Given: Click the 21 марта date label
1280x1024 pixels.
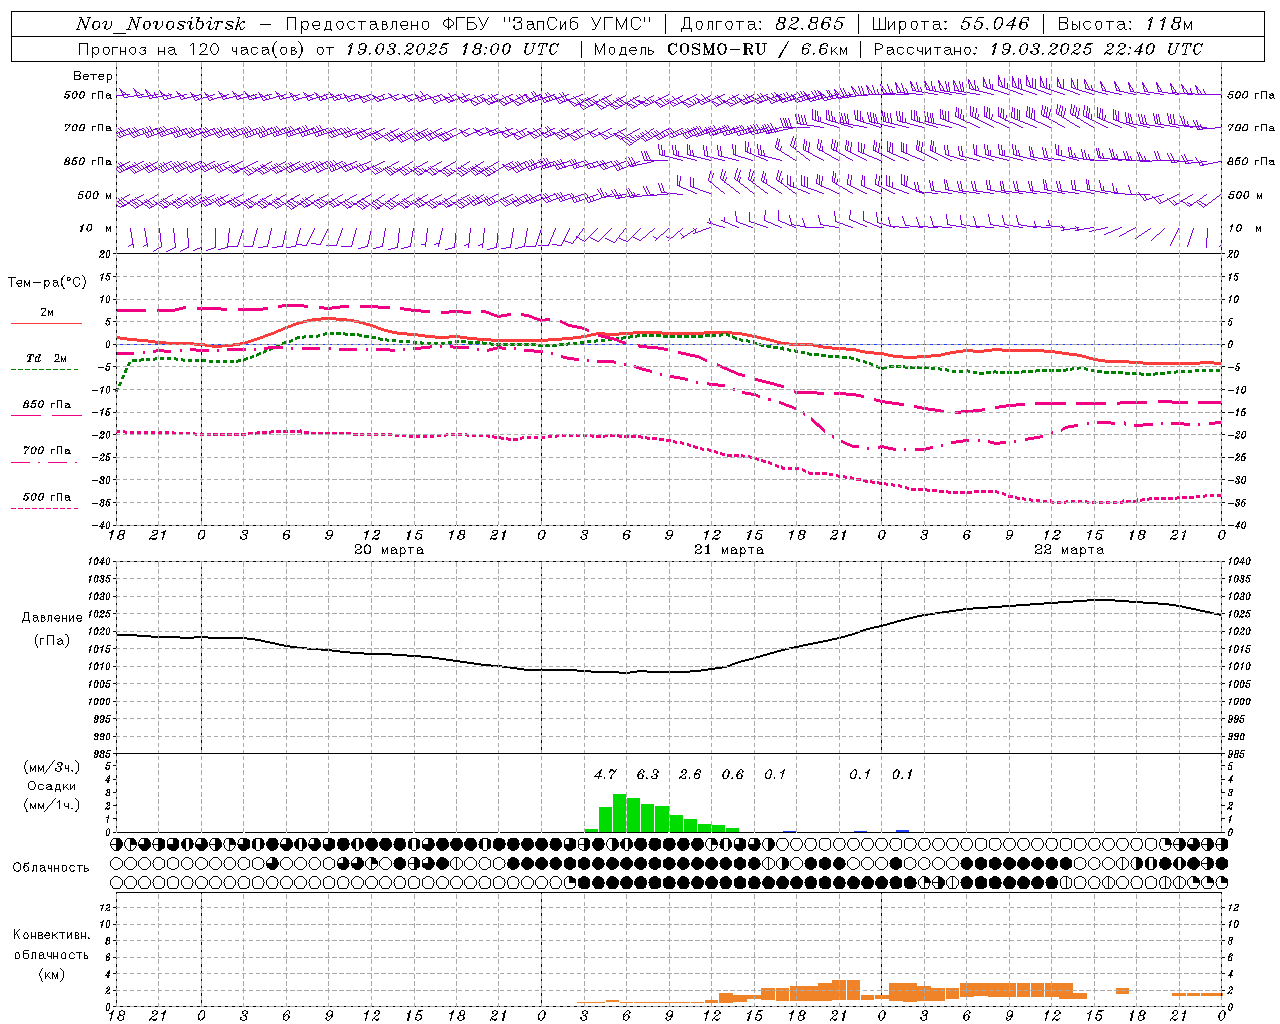Looking at the screenshot, I should click(729, 550).
